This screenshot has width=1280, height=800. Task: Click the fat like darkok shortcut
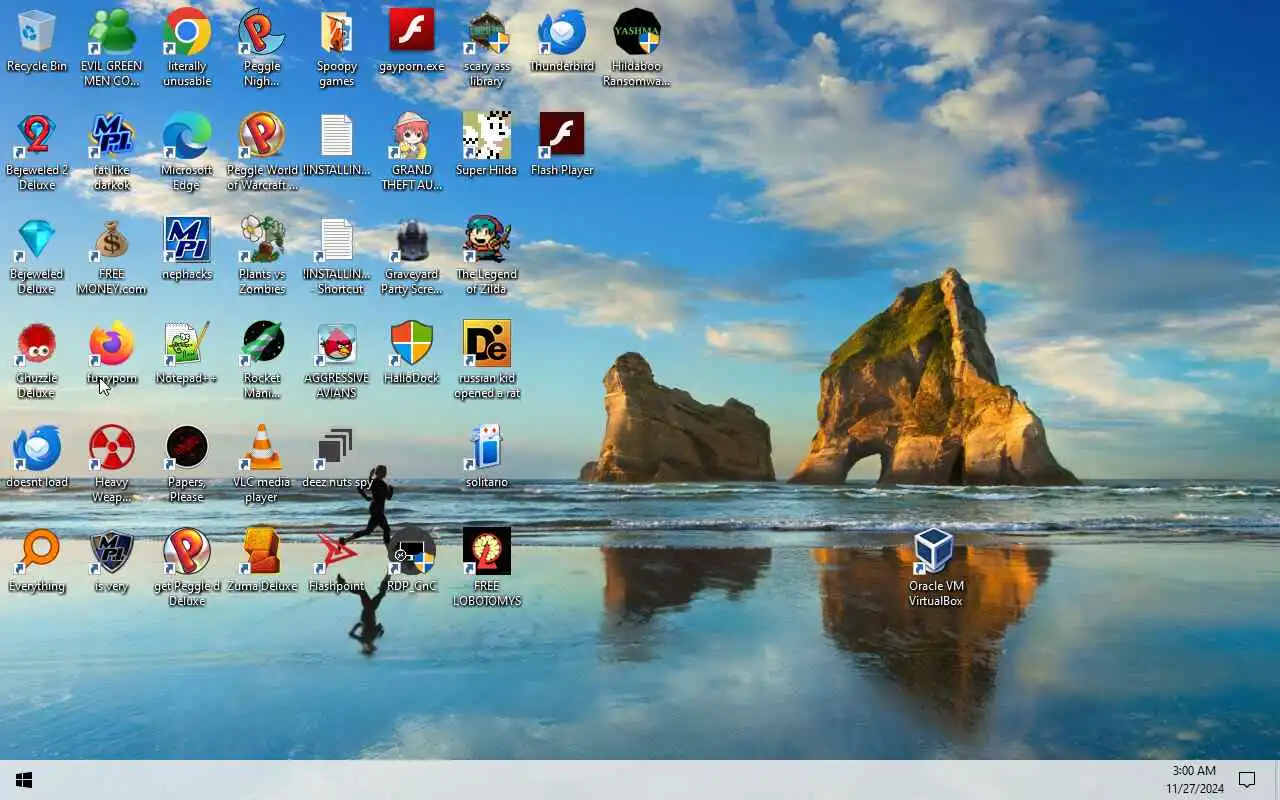click(x=112, y=136)
